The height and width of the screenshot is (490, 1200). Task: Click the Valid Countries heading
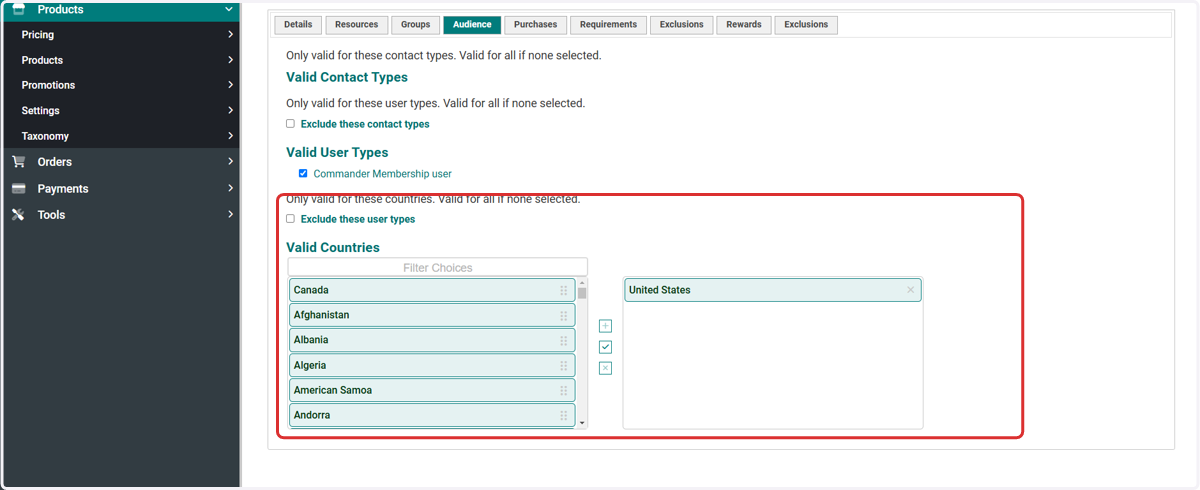pyautogui.click(x=333, y=247)
